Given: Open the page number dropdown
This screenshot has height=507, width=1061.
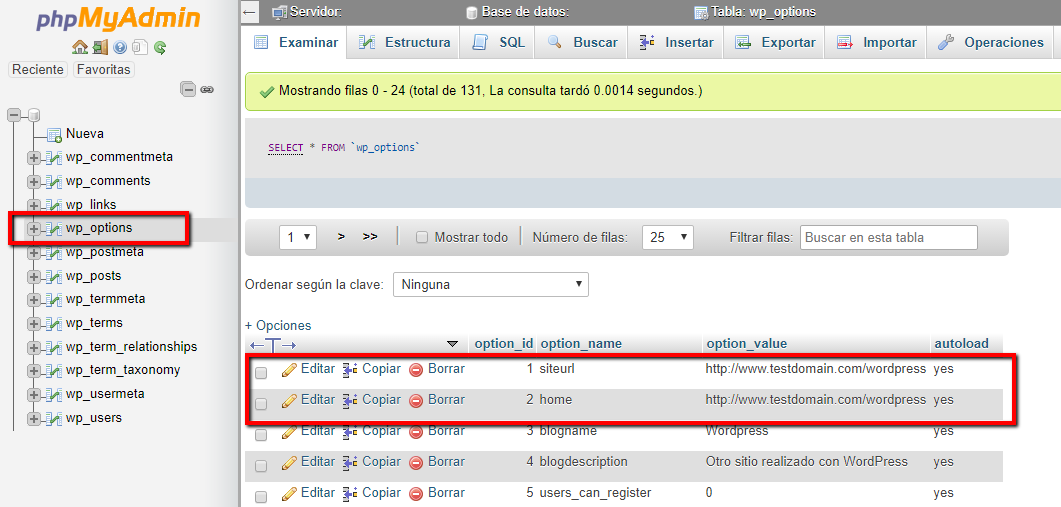Looking at the screenshot, I should (298, 237).
